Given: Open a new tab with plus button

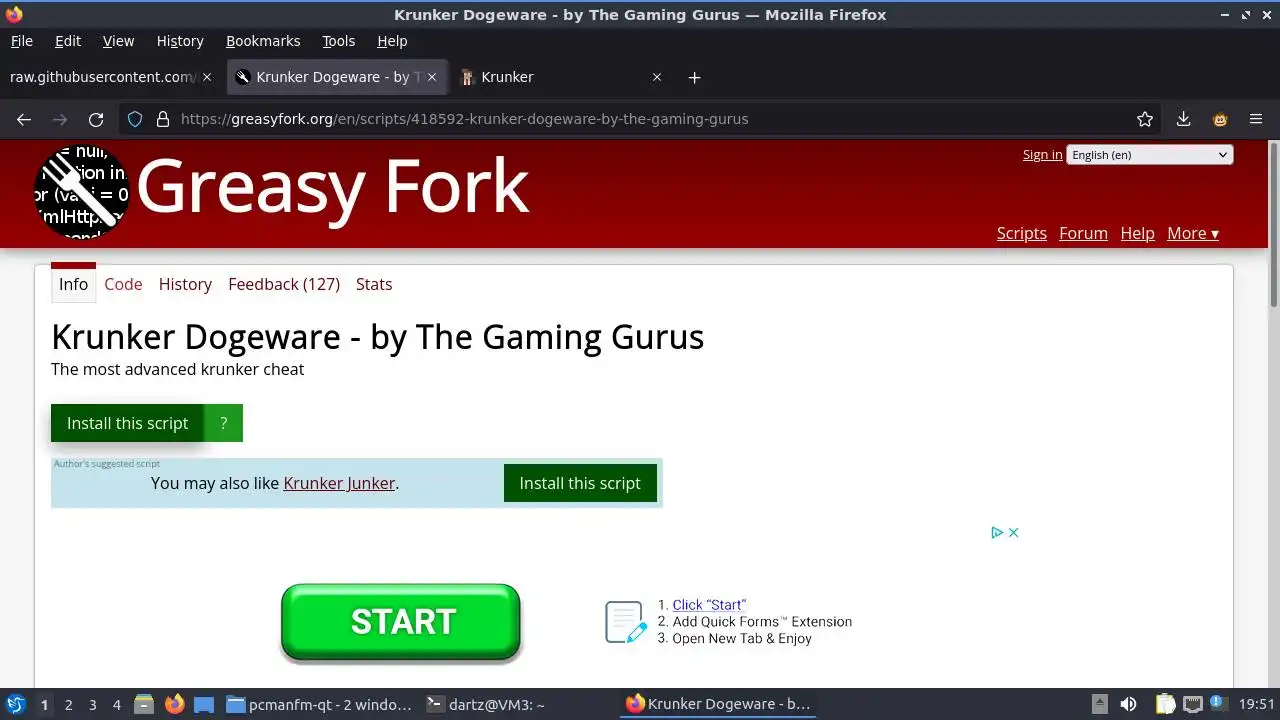Looking at the screenshot, I should pos(694,77).
